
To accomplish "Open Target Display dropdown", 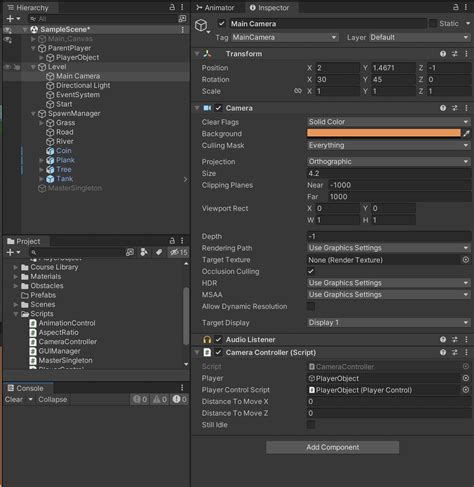I will coord(388,323).
